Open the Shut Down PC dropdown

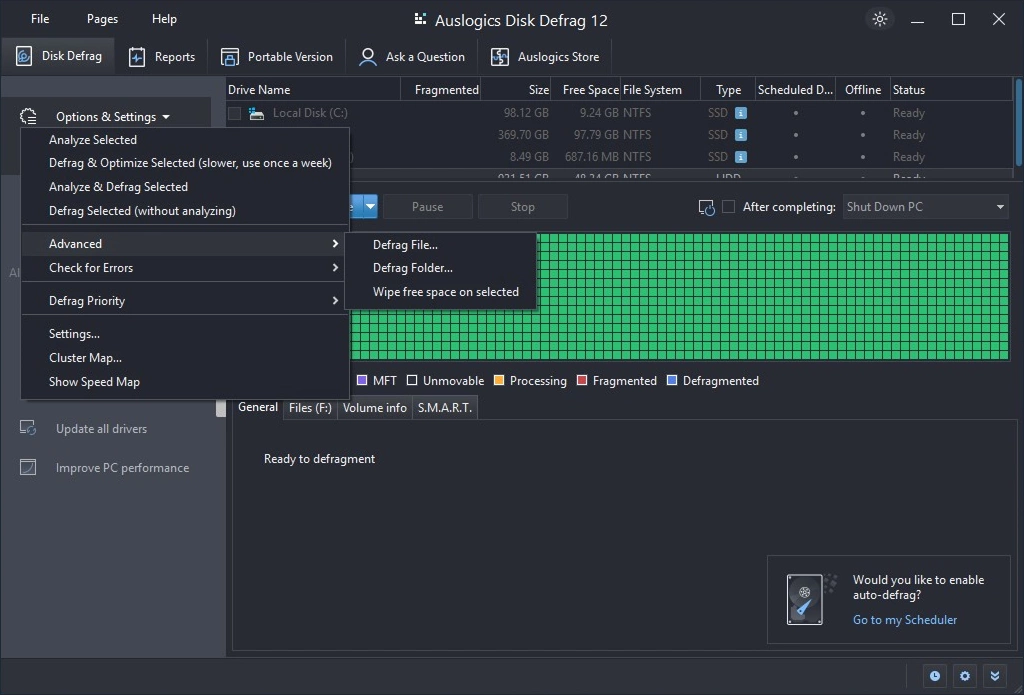click(x=925, y=207)
